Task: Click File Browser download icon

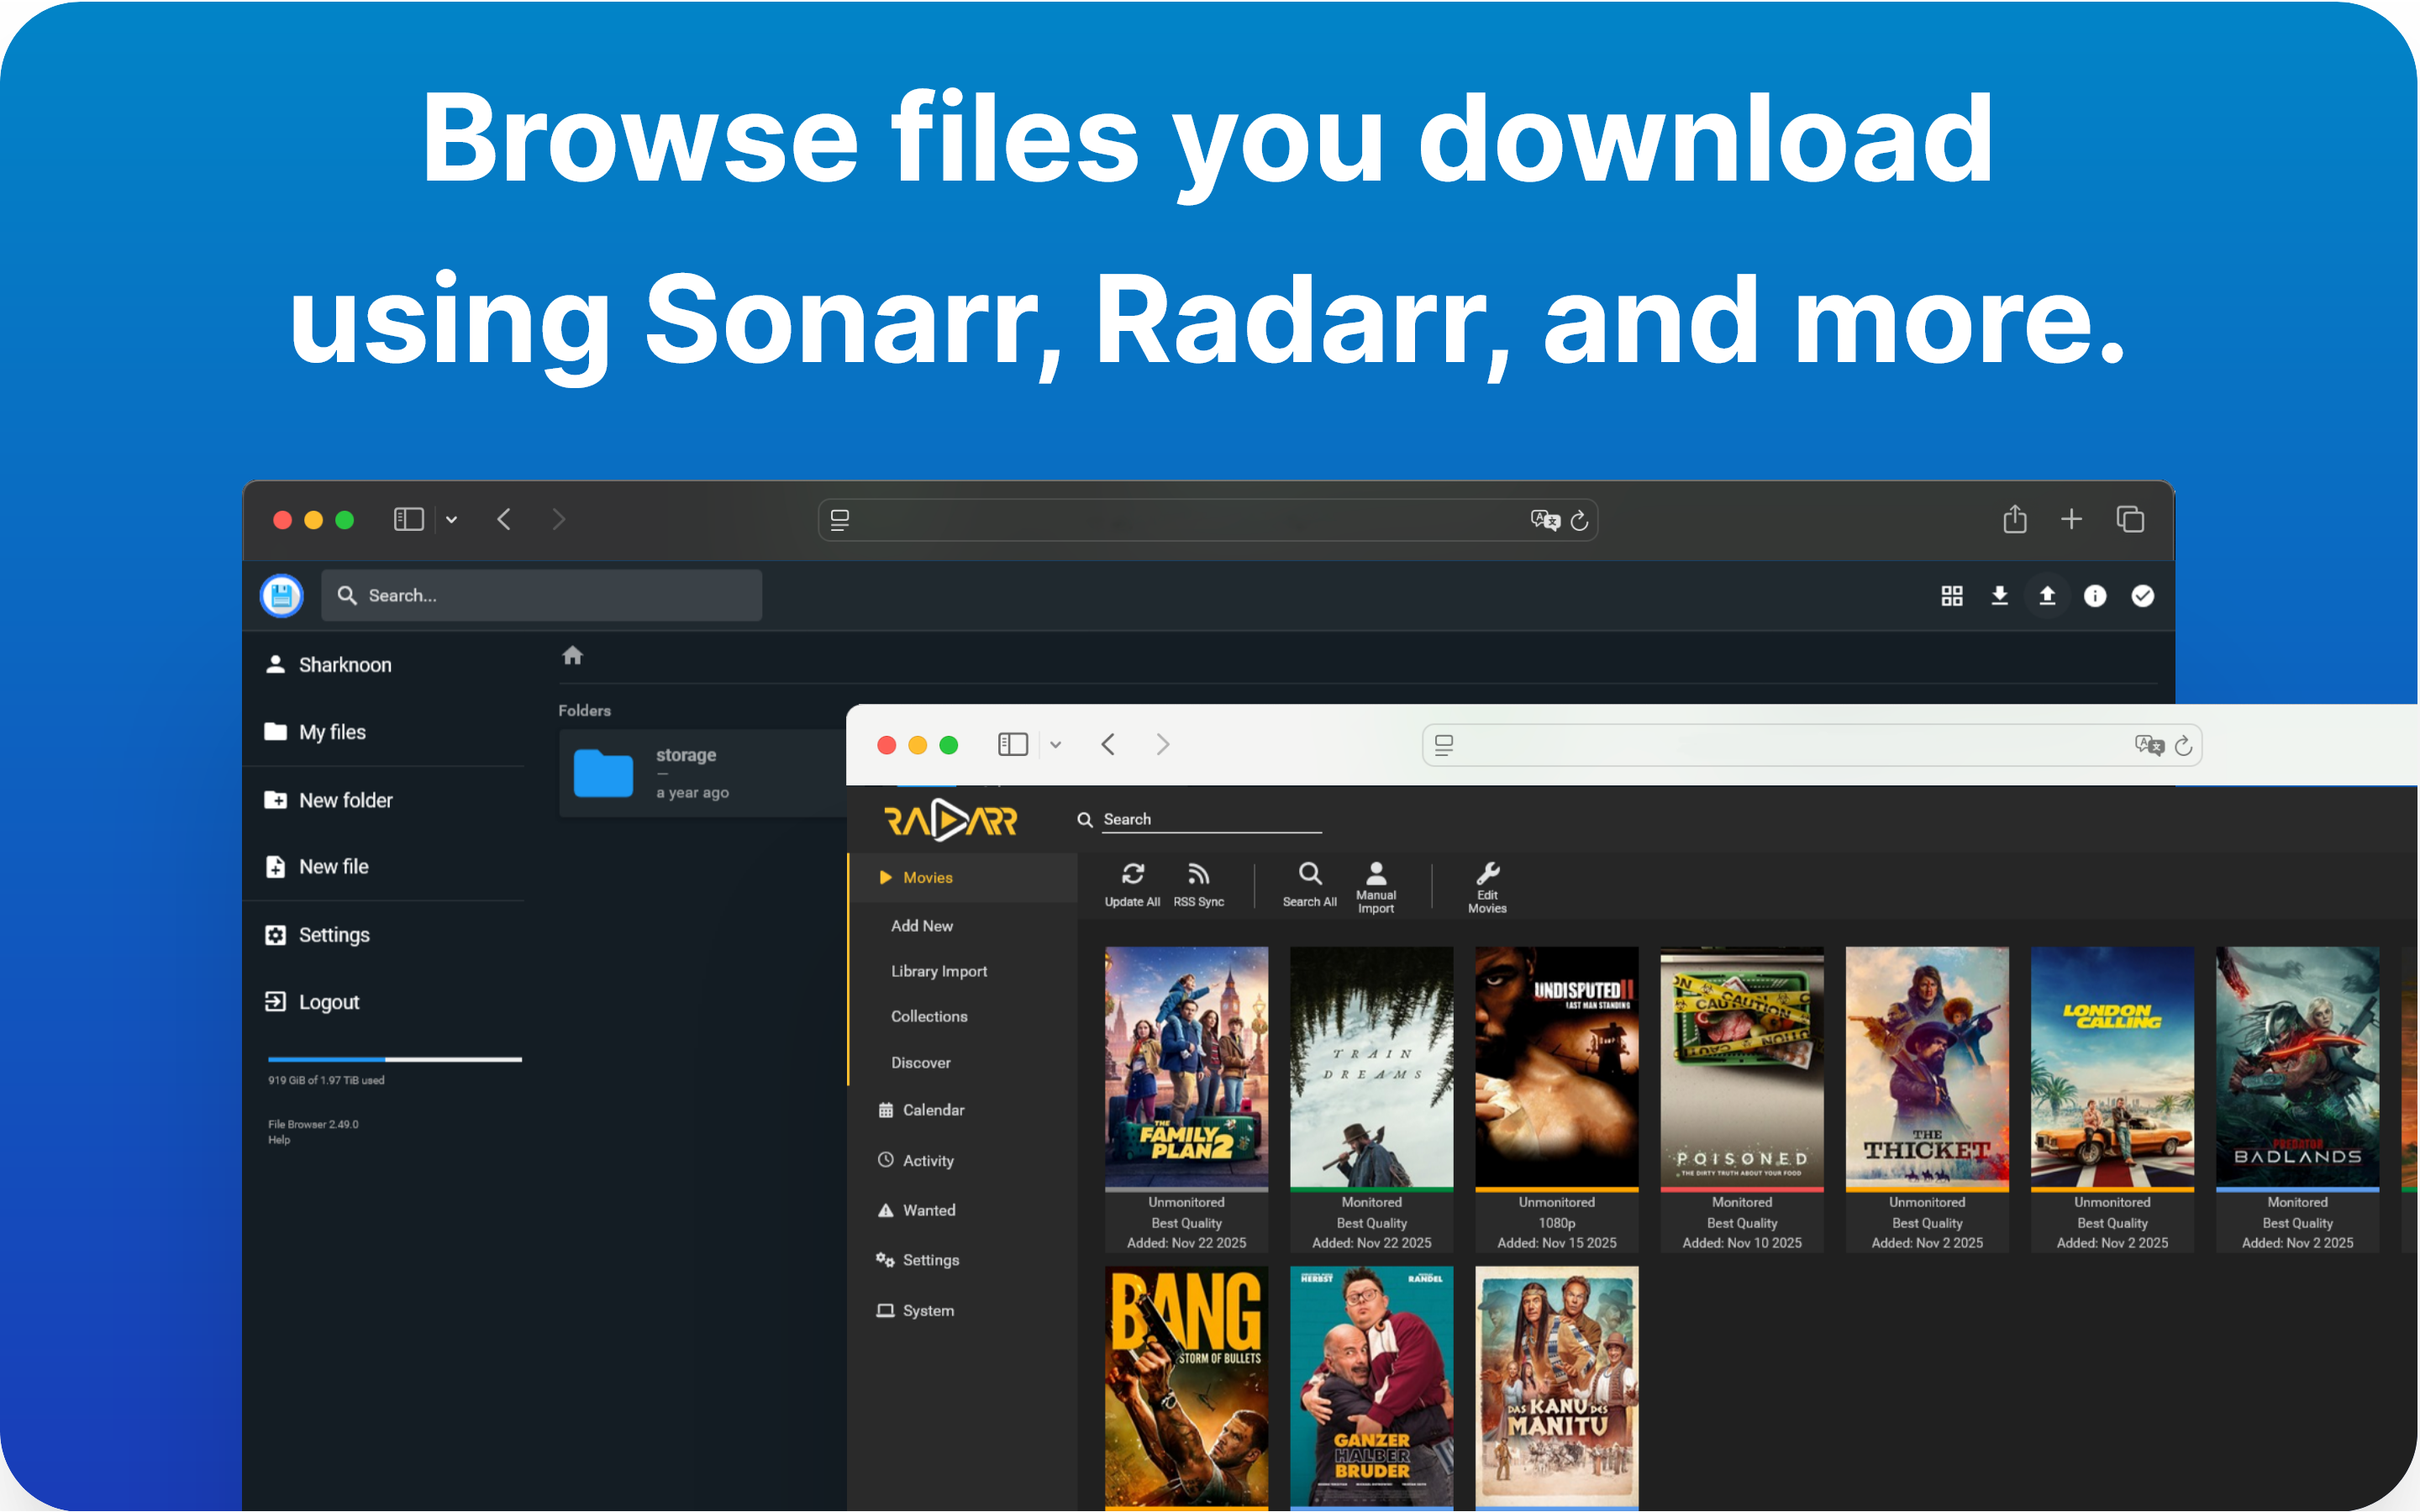Action: [1999, 596]
